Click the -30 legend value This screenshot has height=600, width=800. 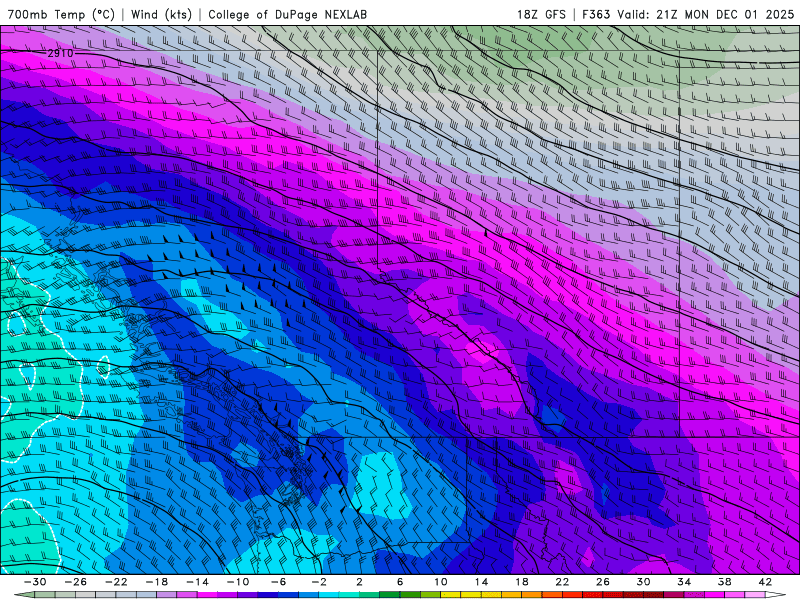point(35,582)
